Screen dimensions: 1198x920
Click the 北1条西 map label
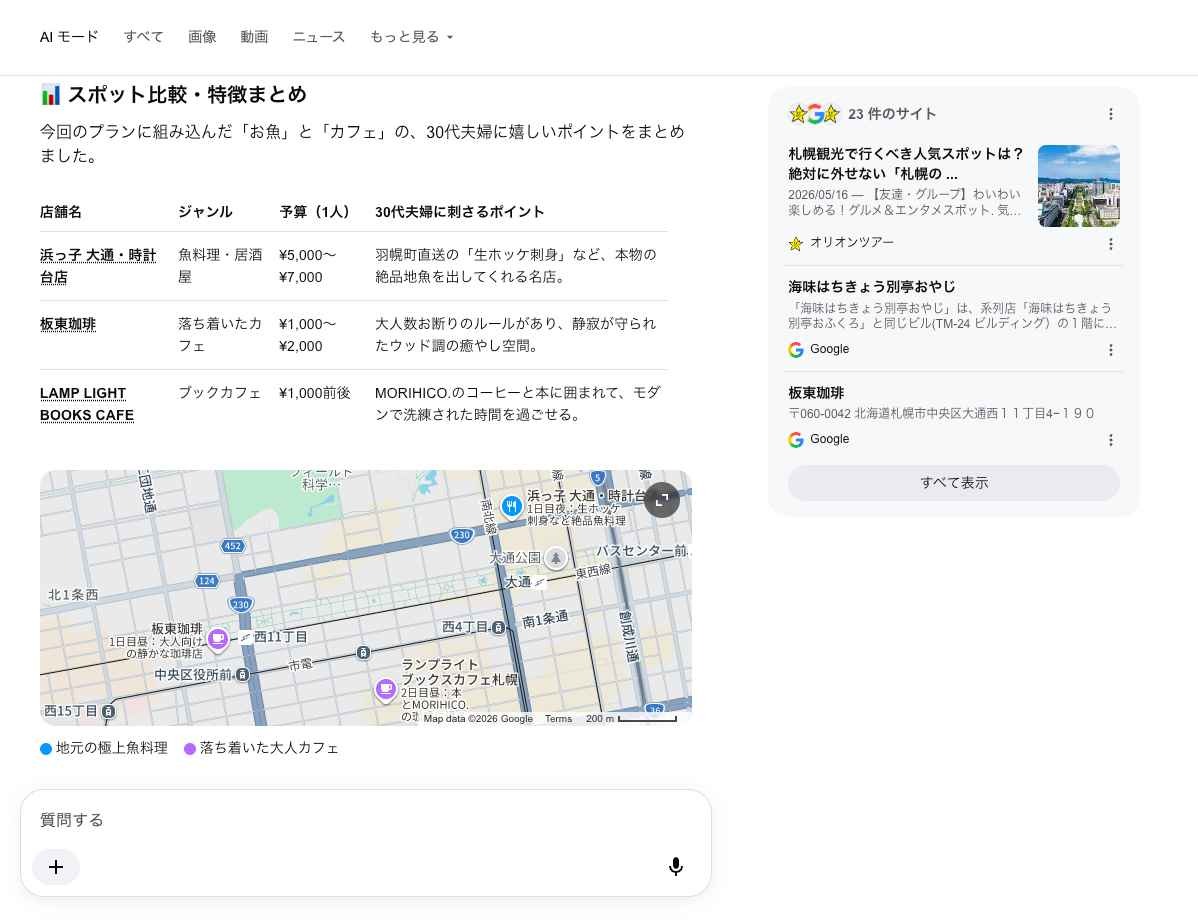73,594
